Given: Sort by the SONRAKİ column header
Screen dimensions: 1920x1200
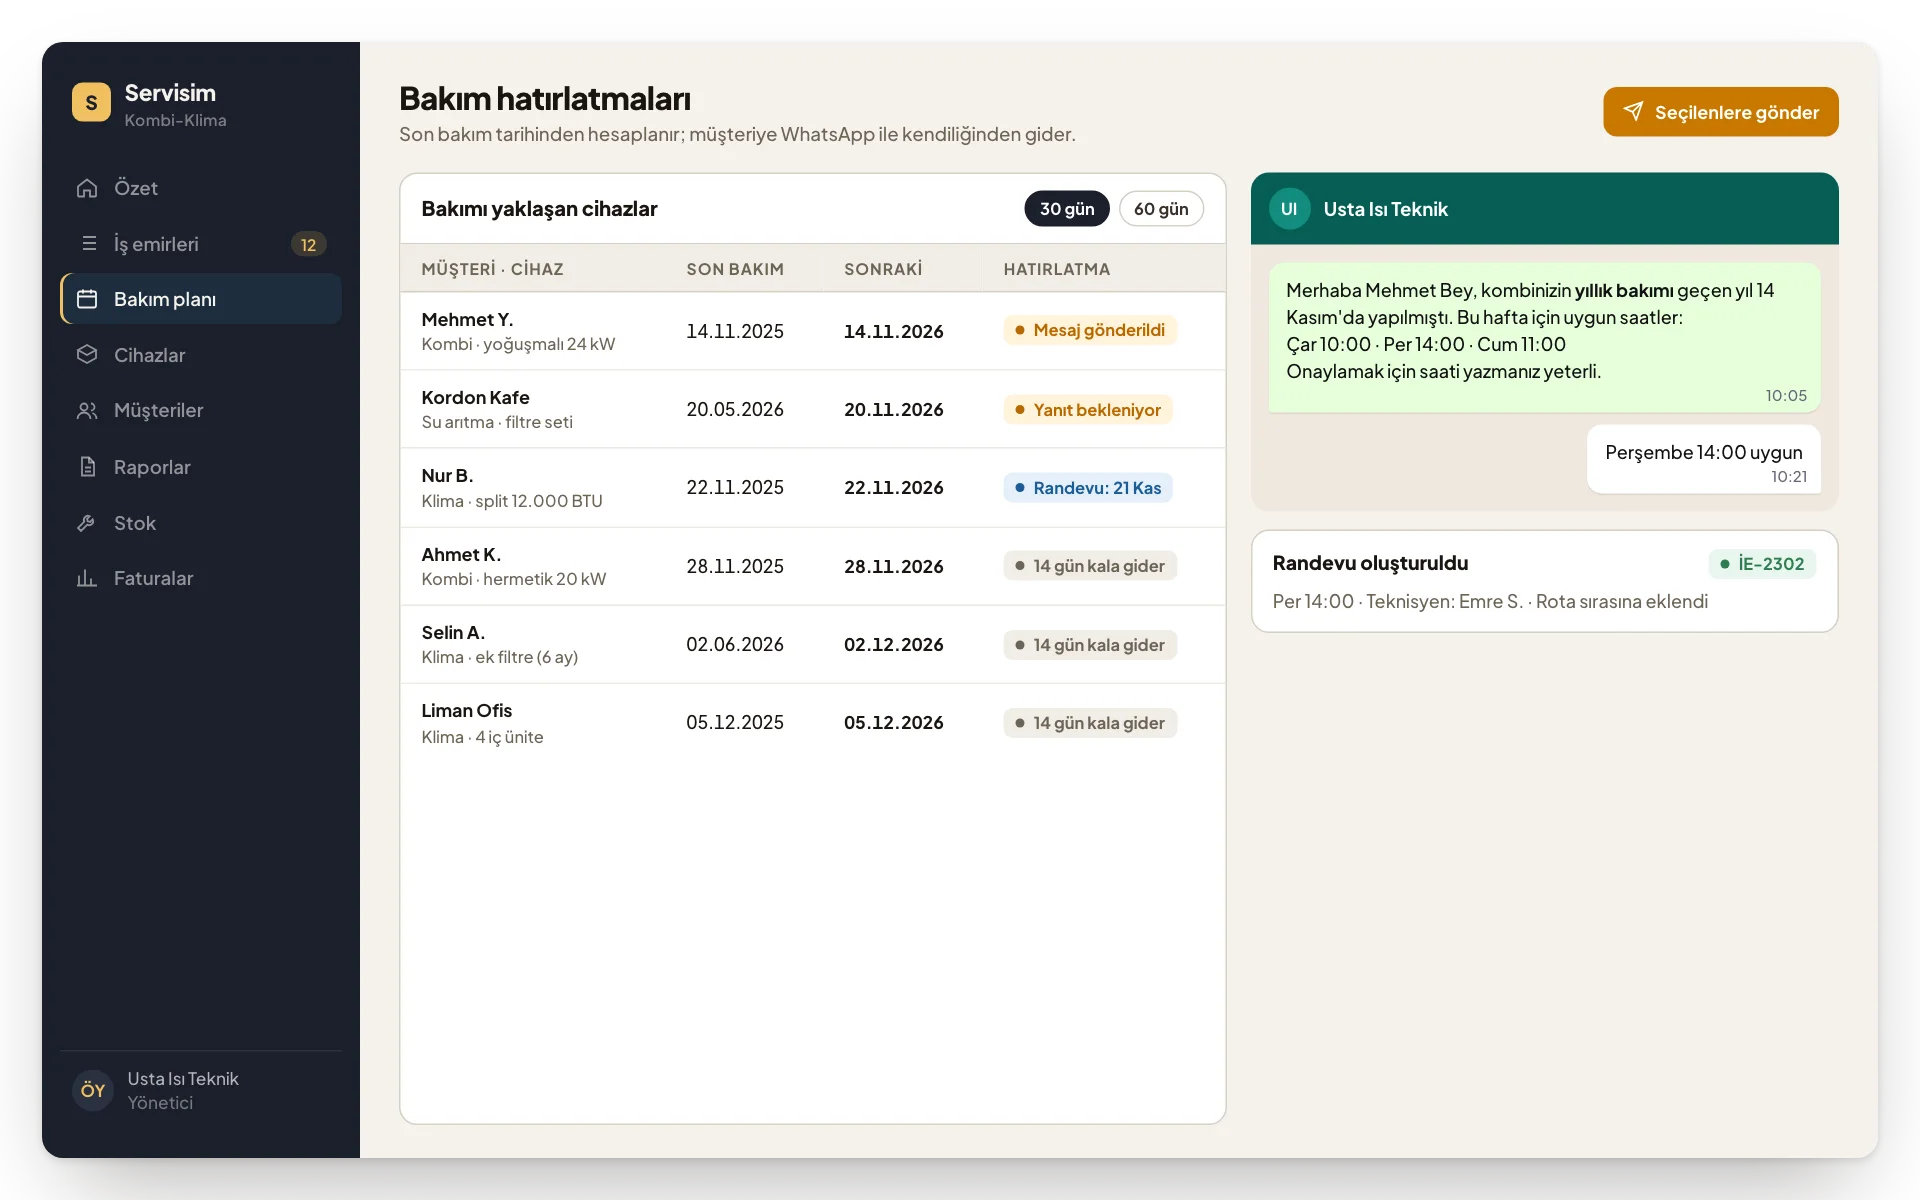Looking at the screenshot, I should (883, 269).
